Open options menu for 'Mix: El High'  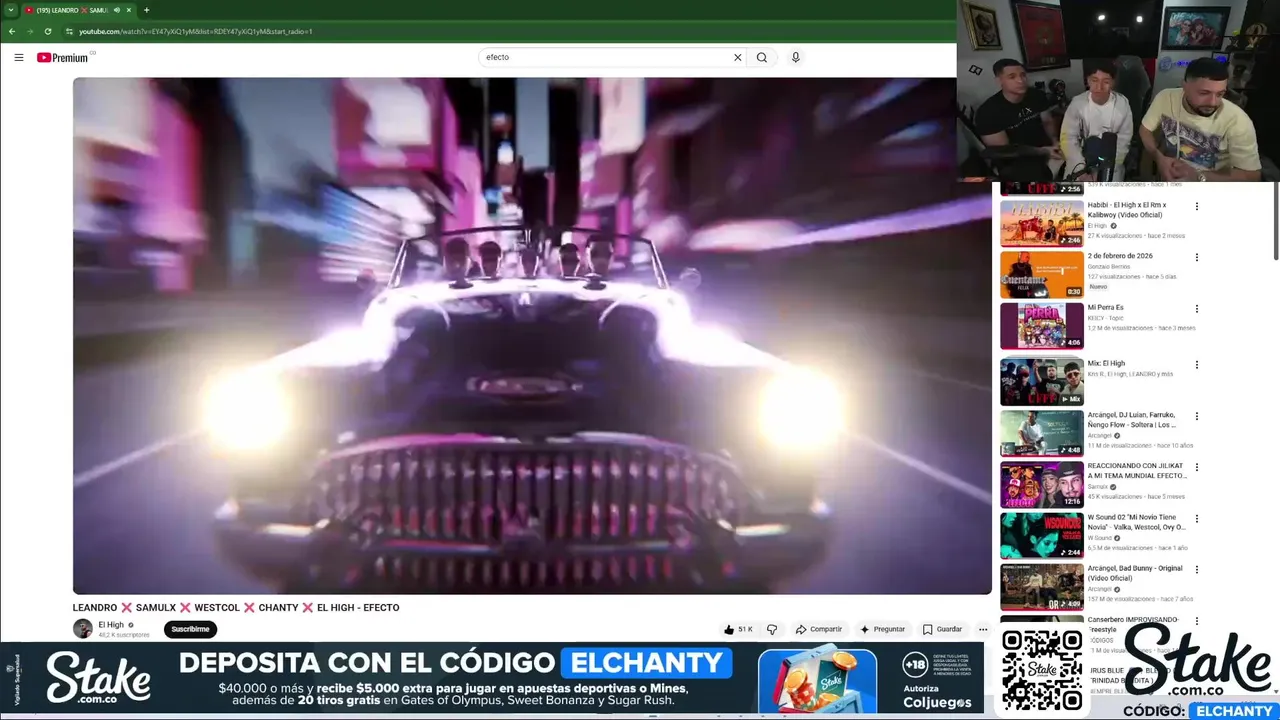coord(1197,365)
